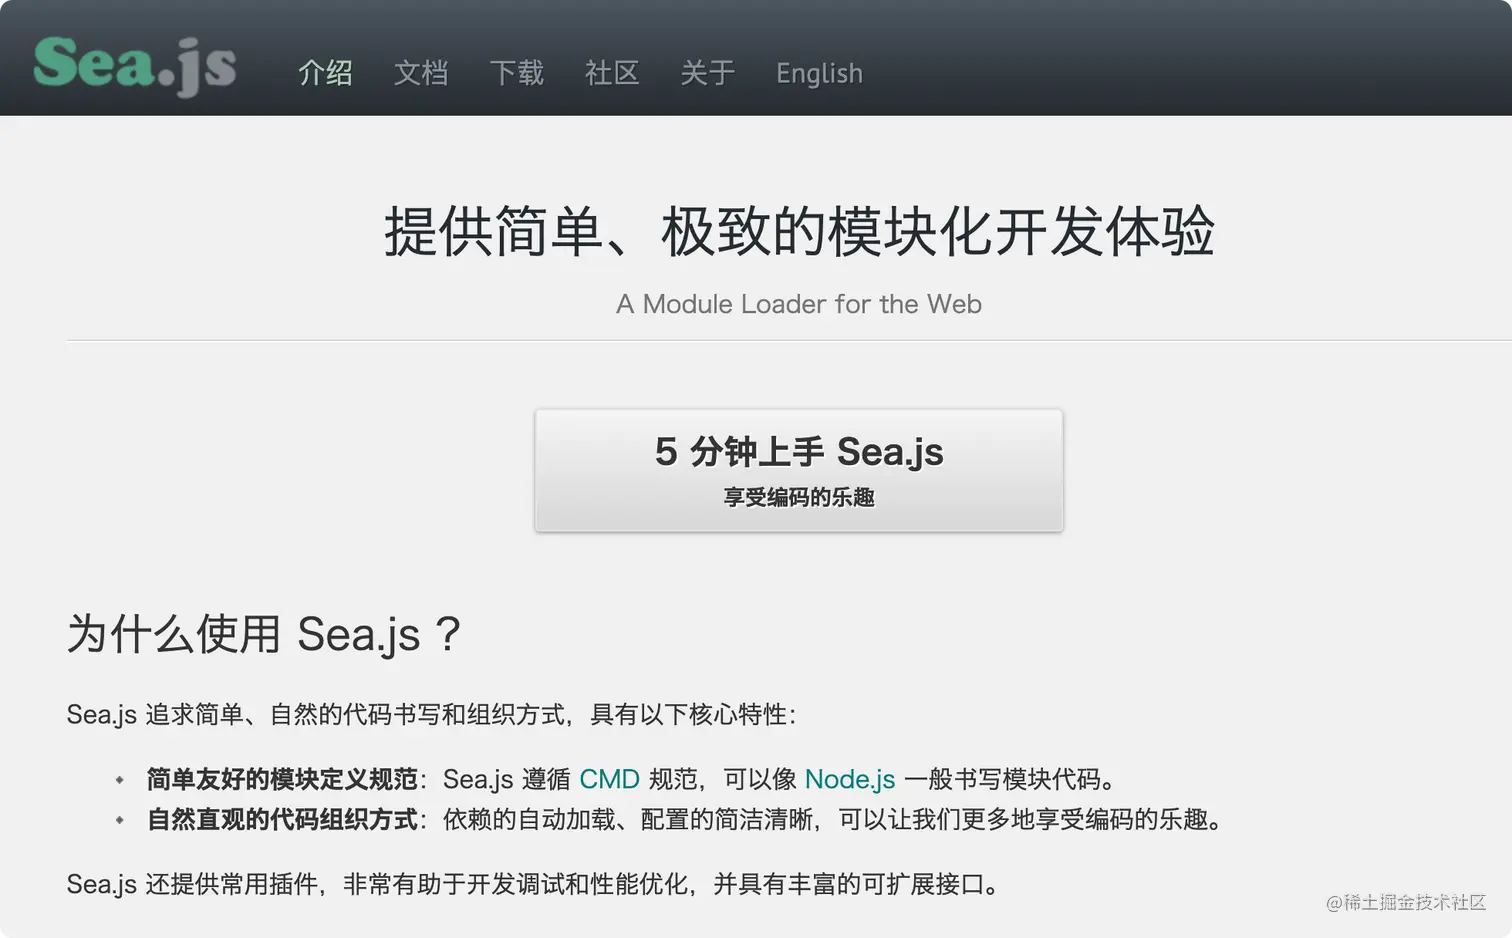This screenshot has height=938, width=1512.
Task: Open the 下载 menu item
Action: pyautogui.click(x=516, y=73)
